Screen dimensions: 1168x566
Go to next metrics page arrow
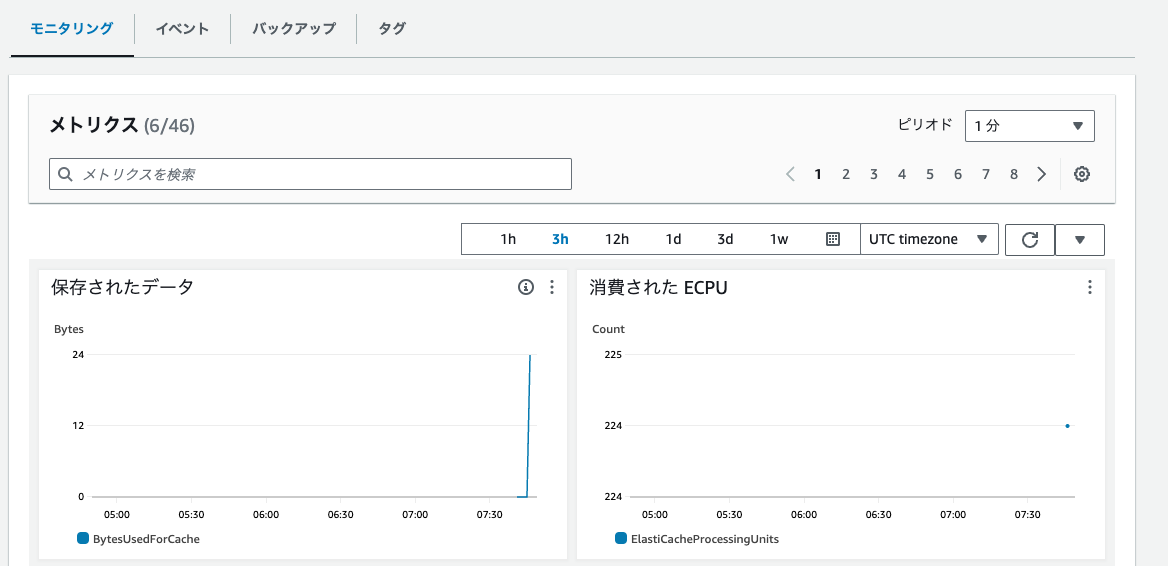[x=1042, y=174]
